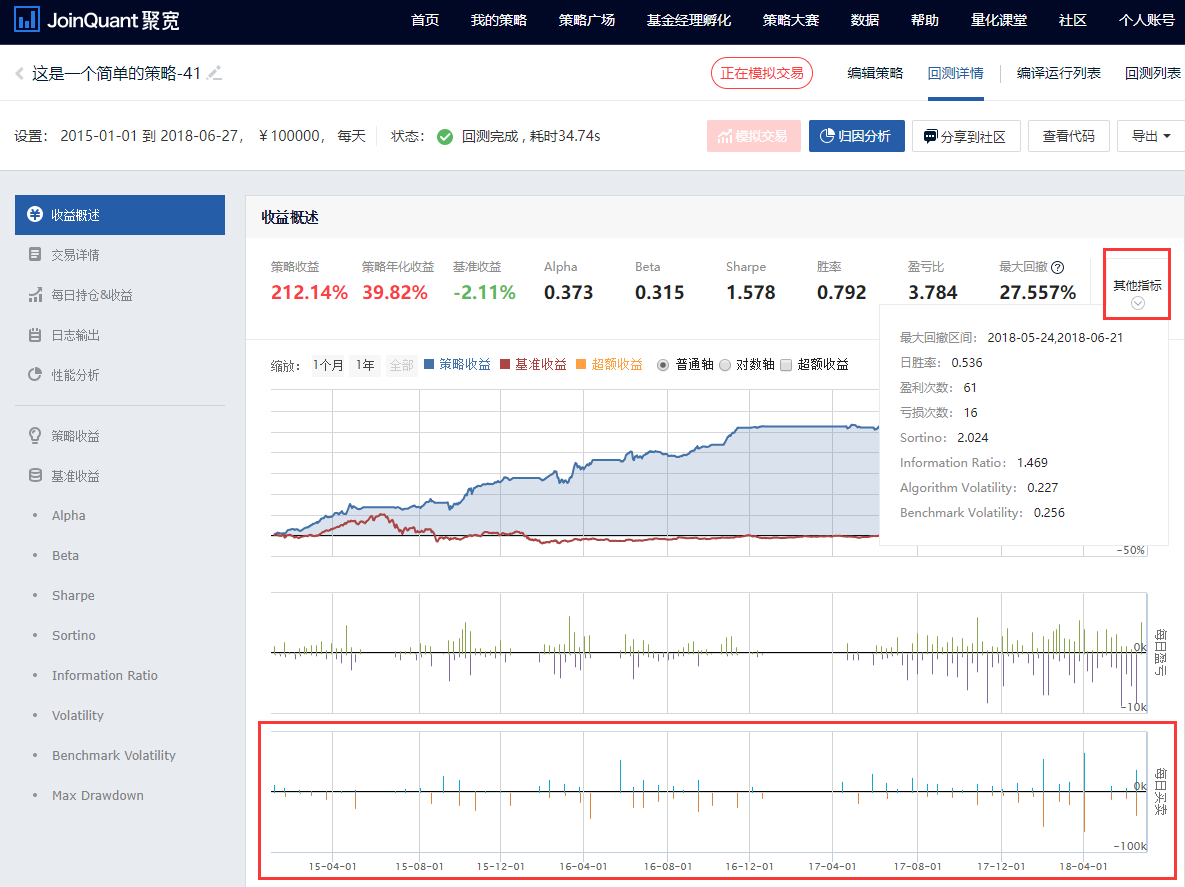The height and width of the screenshot is (887, 1185).
Task: Click the pencil icon to rename strategy
Action: click(x=214, y=73)
